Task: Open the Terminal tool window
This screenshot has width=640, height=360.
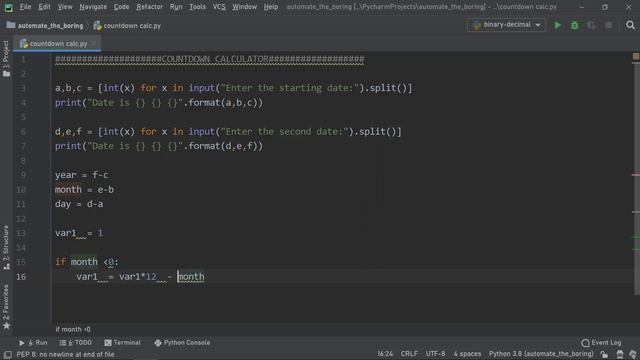Action: pos(122,343)
